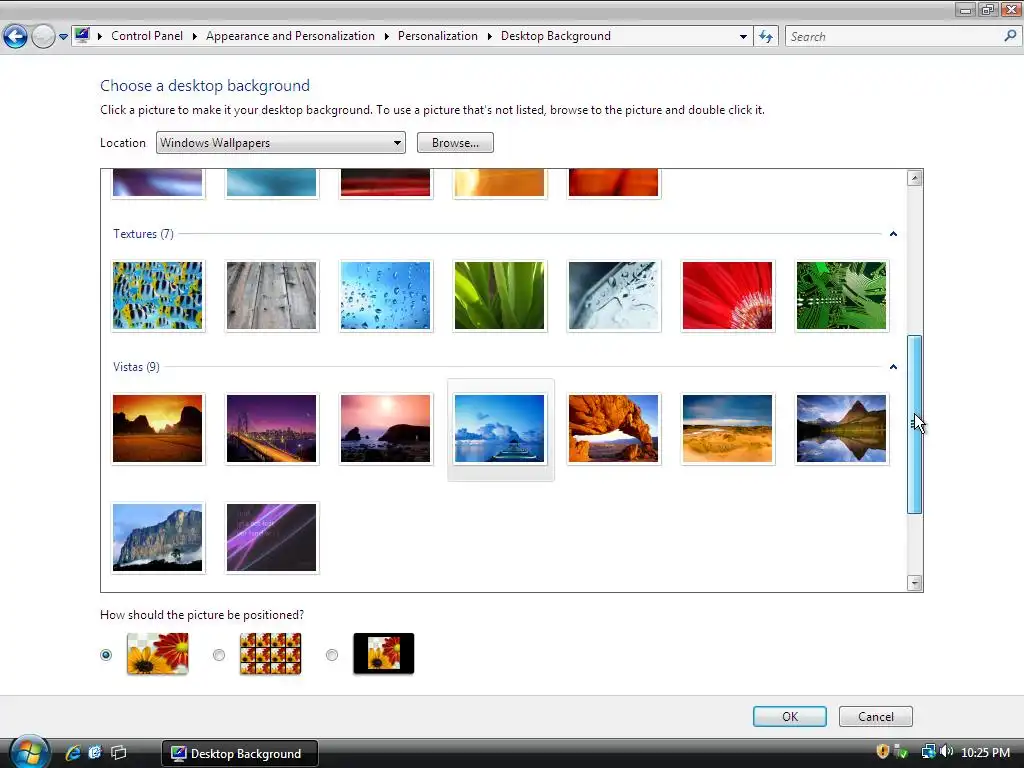Collapse the Vistas group chevron
Viewport: 1024px width, 768px height.
pyautogui.click(x=893, y=367)
